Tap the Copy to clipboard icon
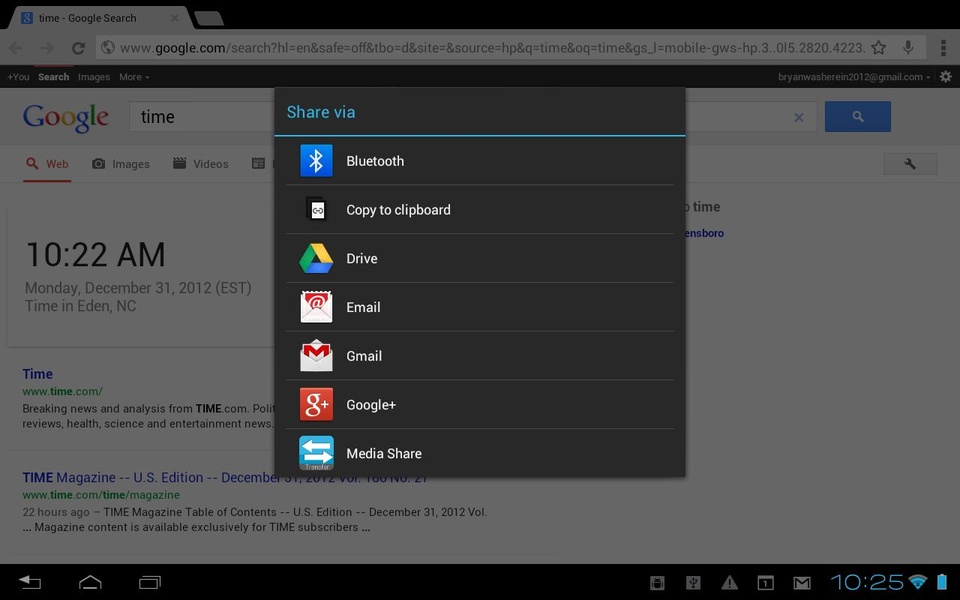Viewport: 960px width, 600px height. [317, 209]
